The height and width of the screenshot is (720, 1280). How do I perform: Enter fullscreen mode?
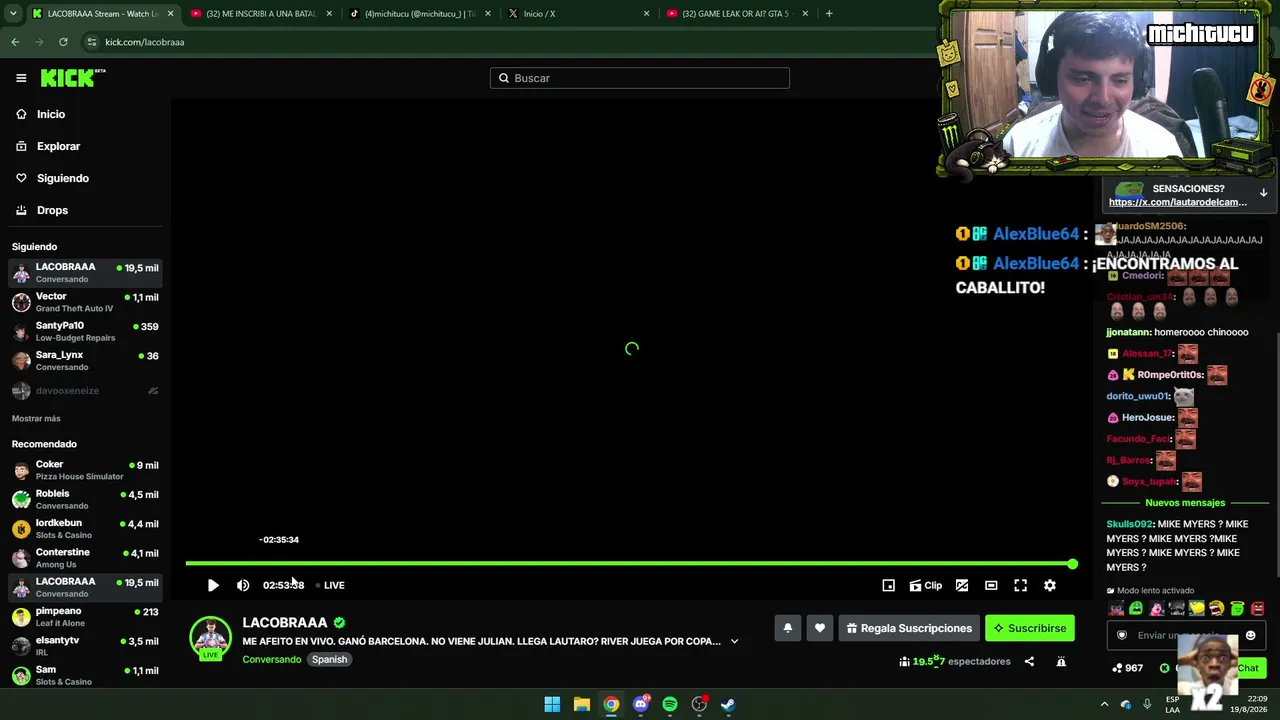pyautogui.click(x=1020, y=586)
